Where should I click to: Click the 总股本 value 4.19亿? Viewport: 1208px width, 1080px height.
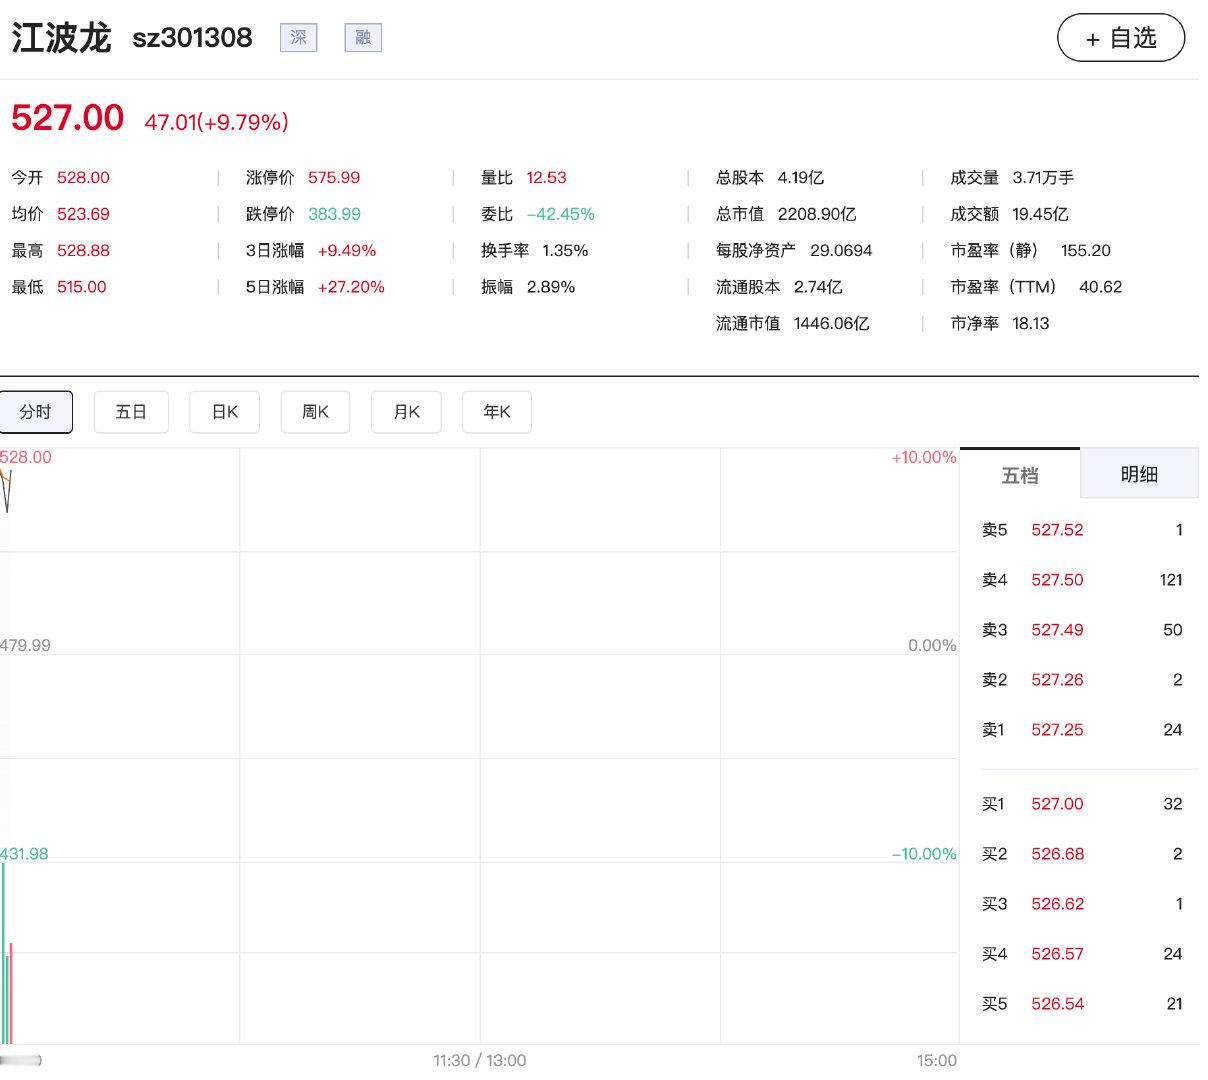(x=801, y=178)
